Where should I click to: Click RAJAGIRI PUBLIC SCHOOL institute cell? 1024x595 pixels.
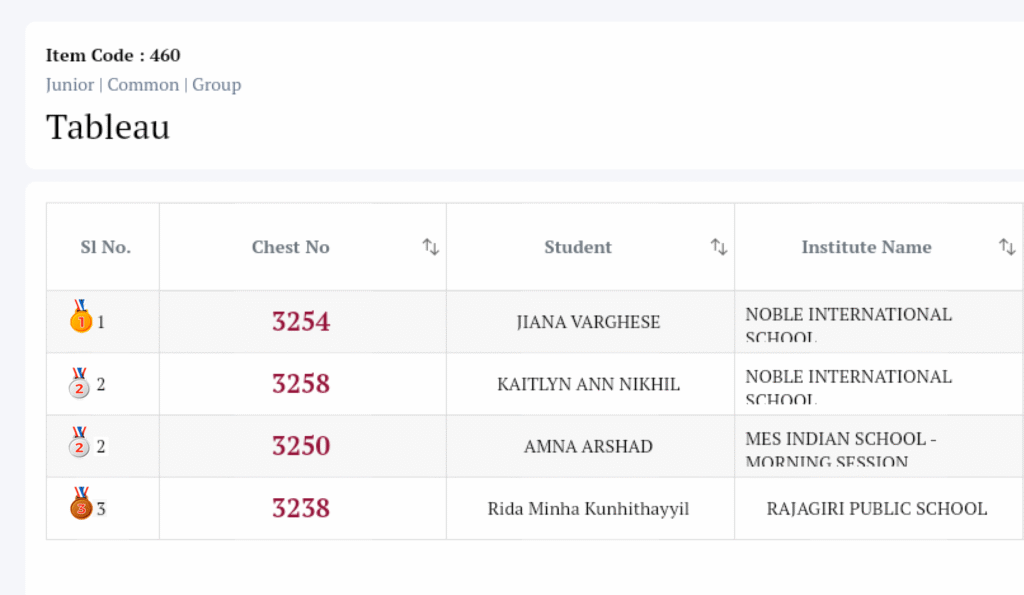click(x=876, y=508)
